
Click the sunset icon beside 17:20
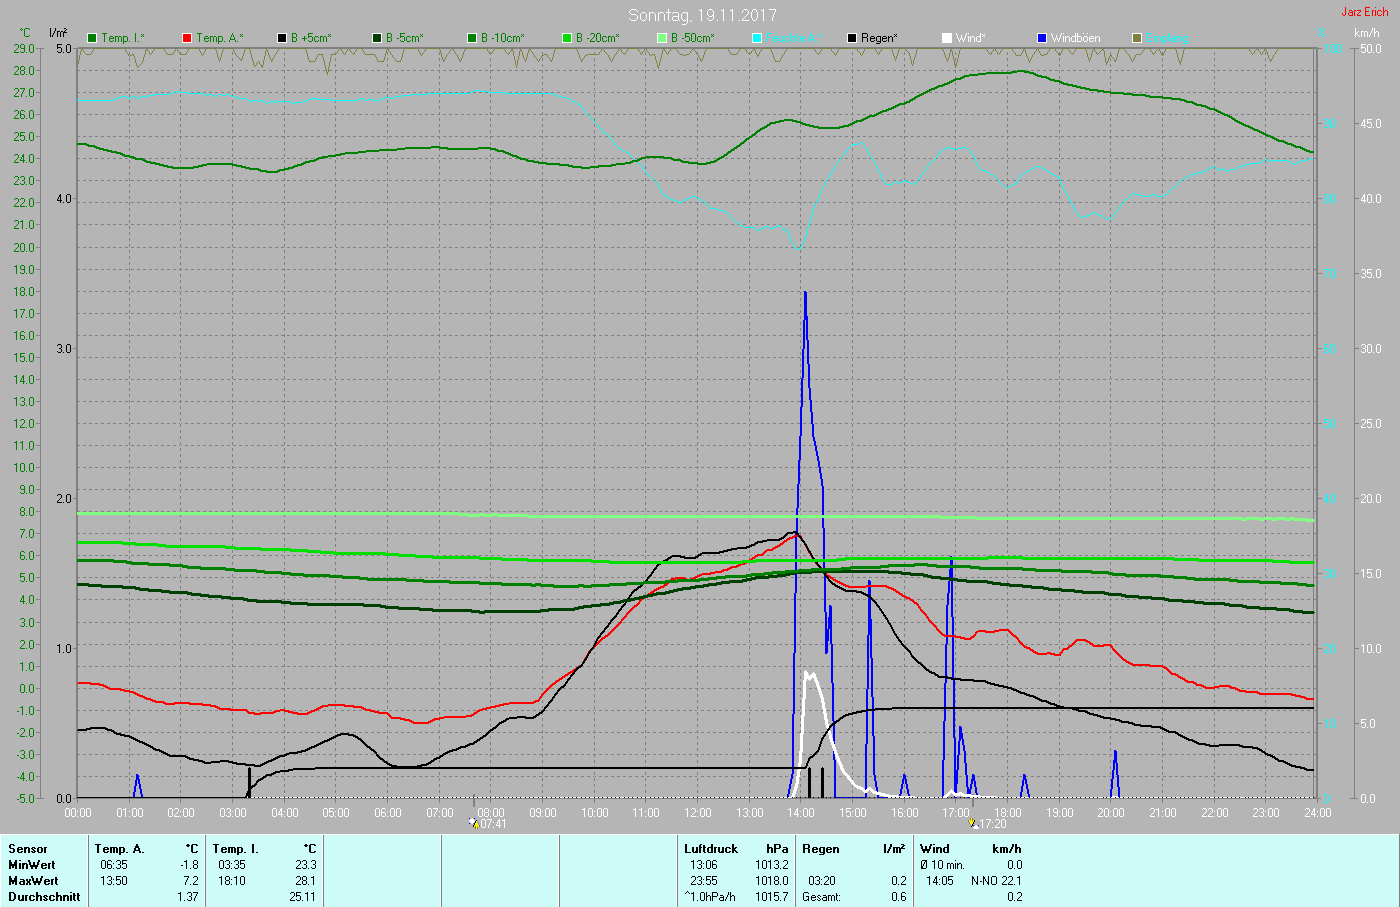click(x=973, y=824)
